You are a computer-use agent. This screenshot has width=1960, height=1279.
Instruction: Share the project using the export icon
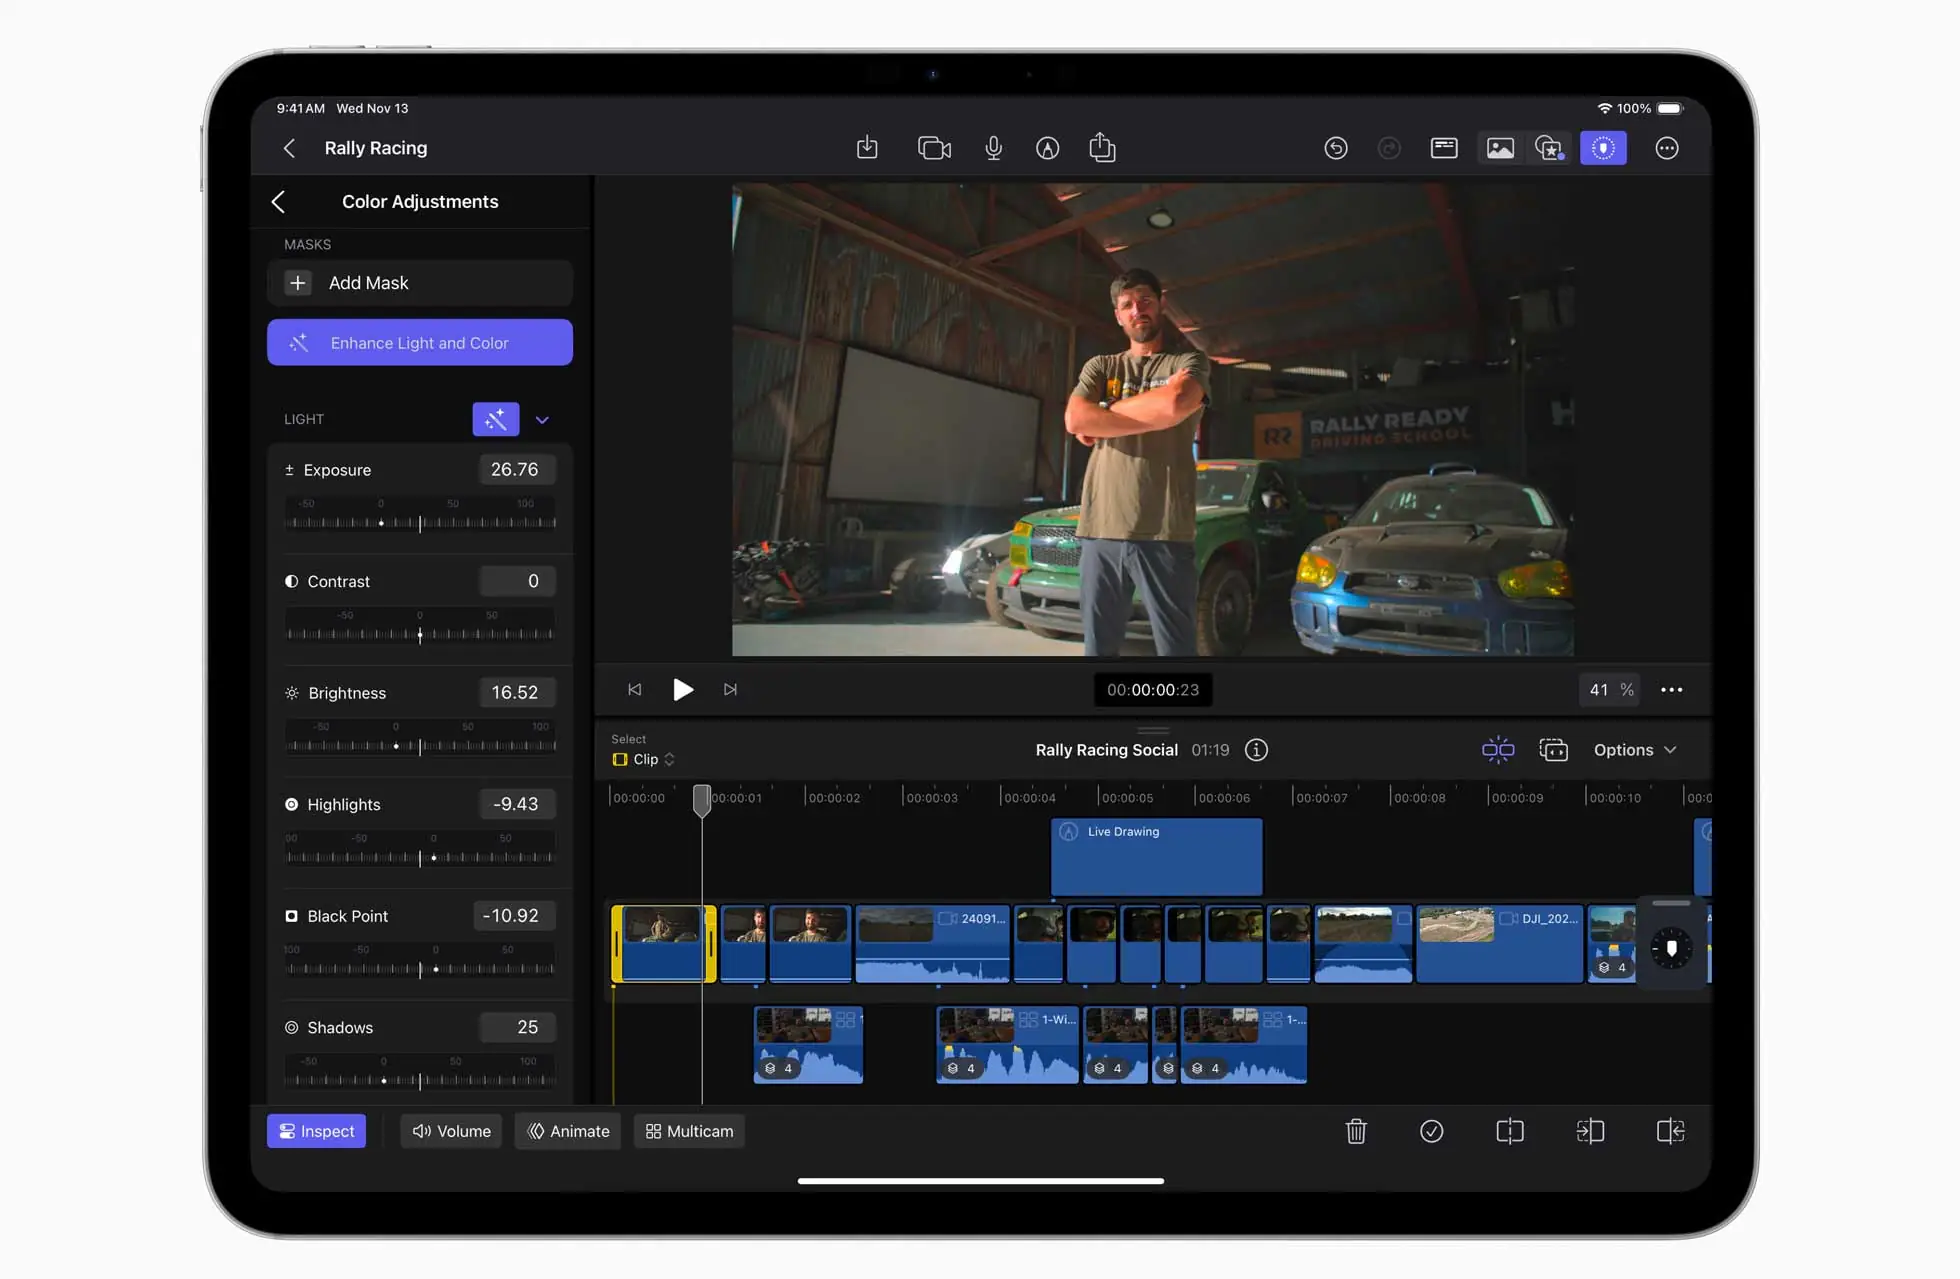point(1102,147)
